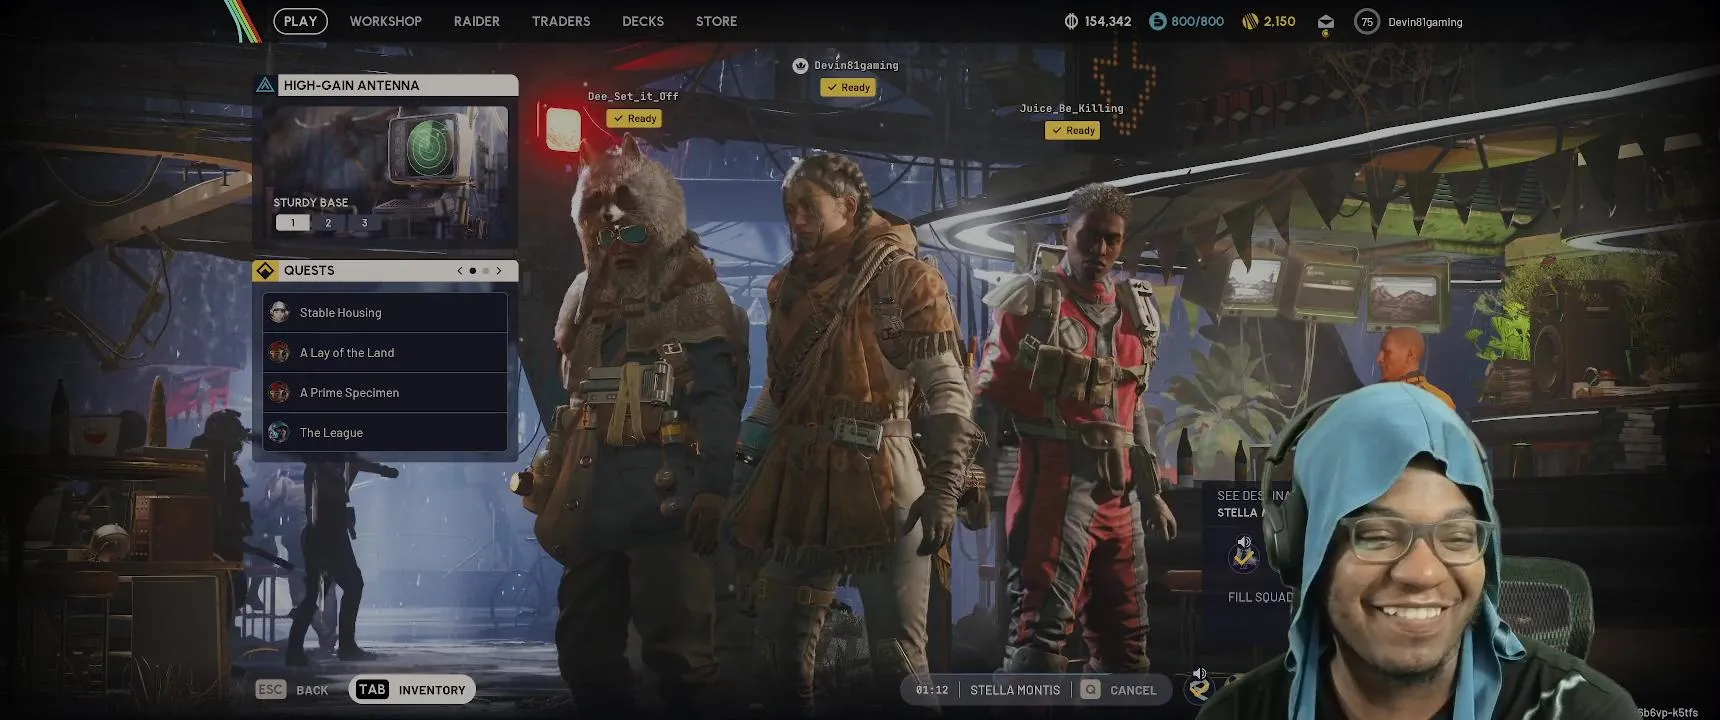Image resolution: width=1720 pixels, height=720 pixels.
Task: Click Juice_Be_Killing player name
Action: click(1071, 108)
